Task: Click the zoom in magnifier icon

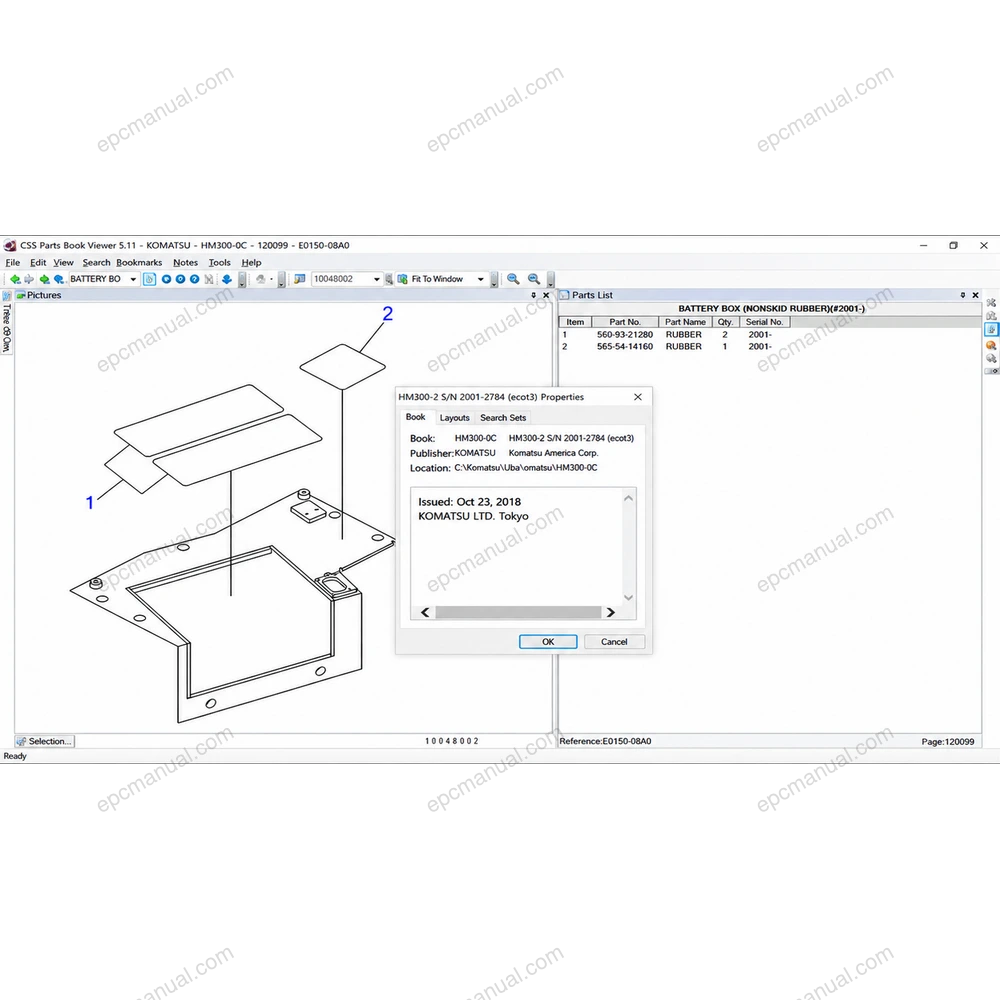Action: pos(513,279)
